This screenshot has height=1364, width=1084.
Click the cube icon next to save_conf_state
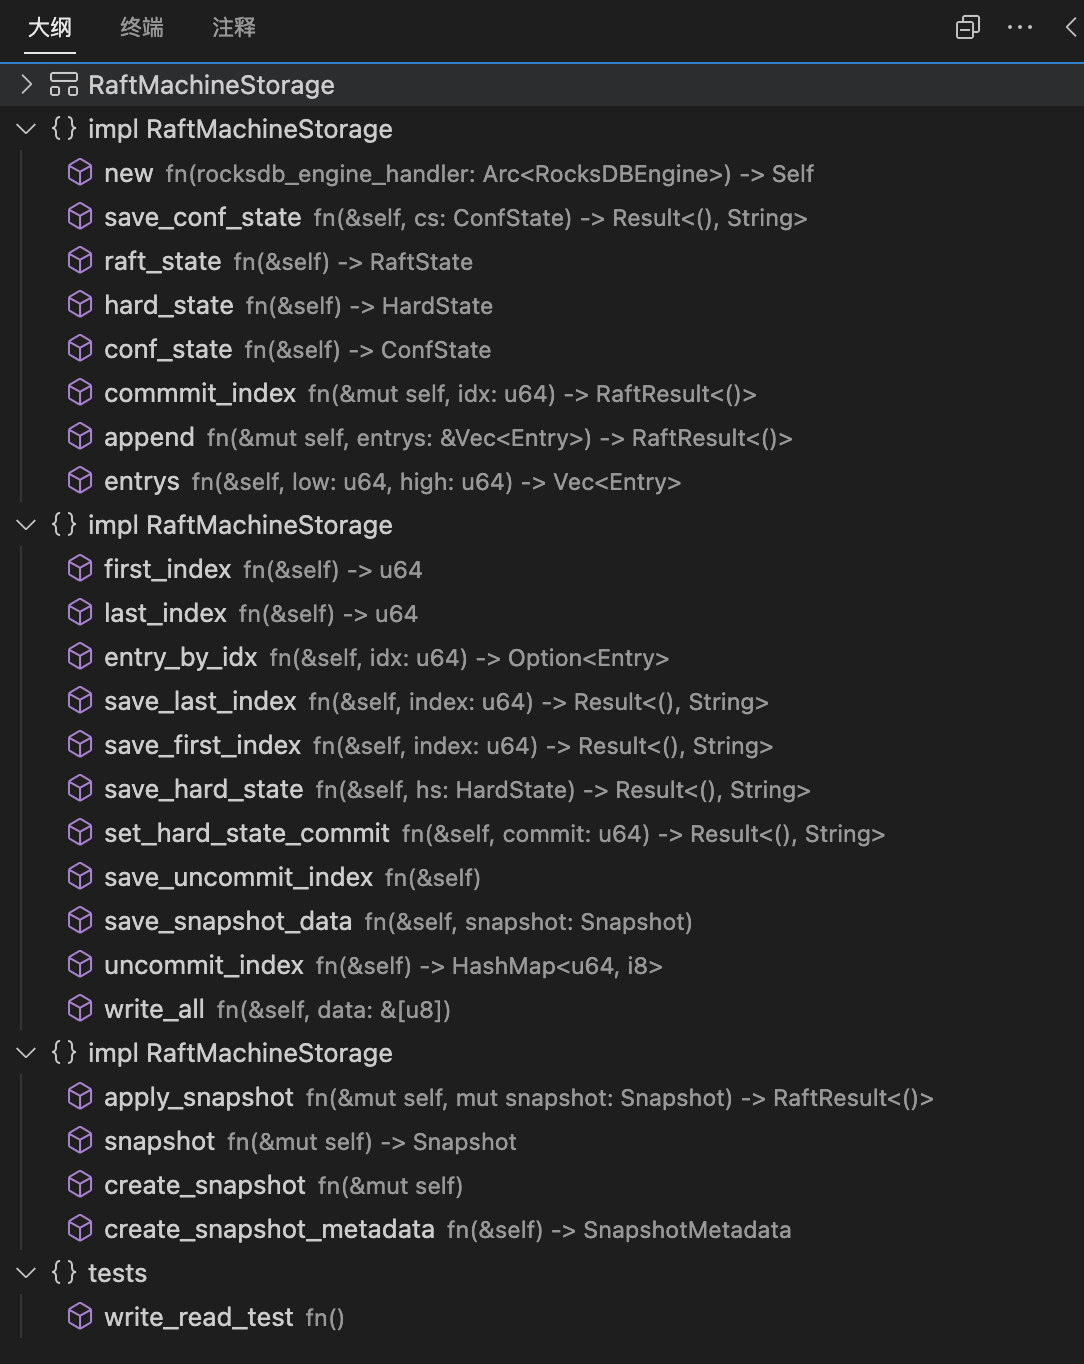tap(80, 217)
